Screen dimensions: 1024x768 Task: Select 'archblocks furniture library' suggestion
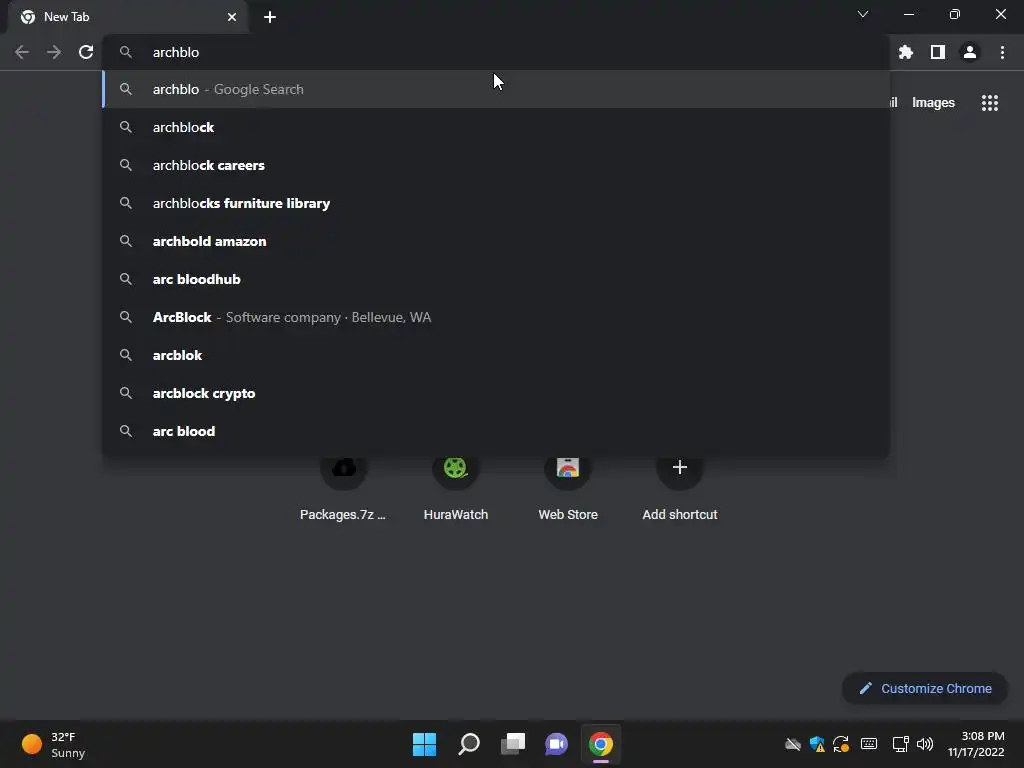tap(496, 203)
